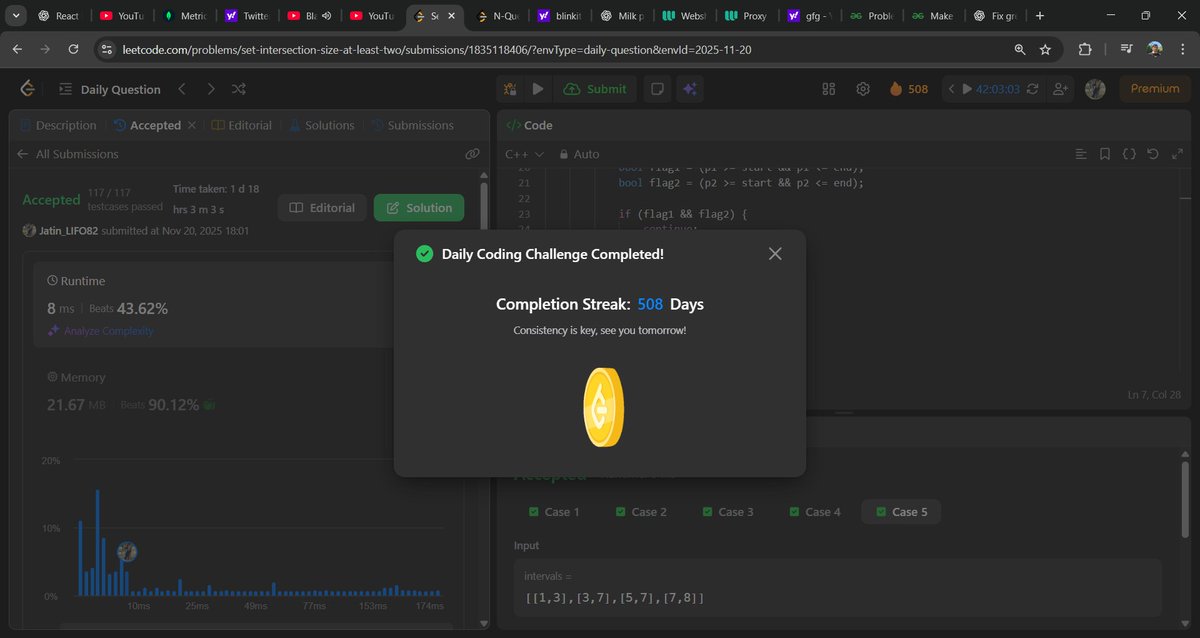Open the LeetCode settings gear
Image resolution: width=1200 pixels, height=638 pixels.
(x=862, y=88)
